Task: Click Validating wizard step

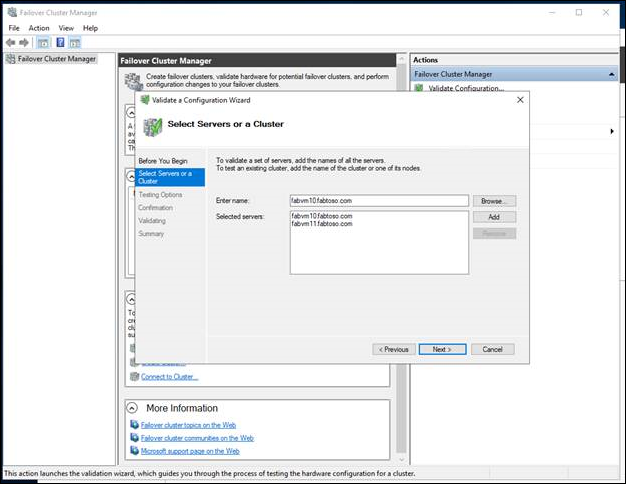Action: coord(152,220)
